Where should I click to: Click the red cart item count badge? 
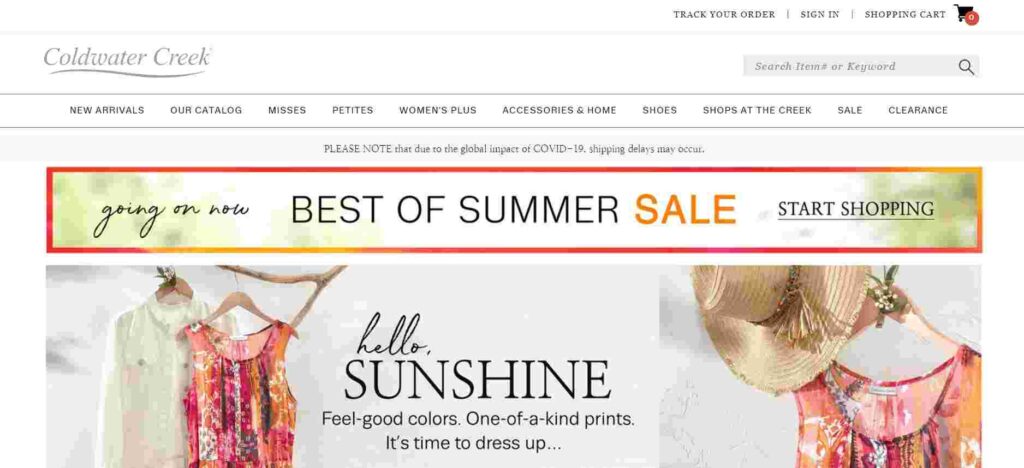point(972,18)
